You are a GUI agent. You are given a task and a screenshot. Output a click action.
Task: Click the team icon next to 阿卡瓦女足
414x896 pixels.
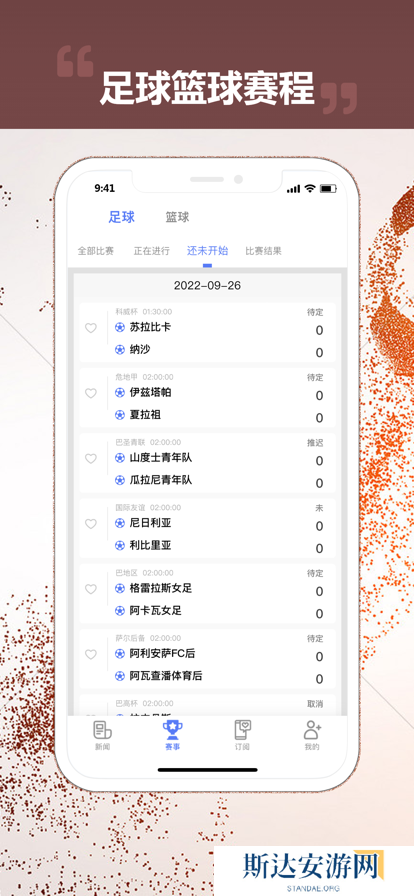tap(120, 611)
